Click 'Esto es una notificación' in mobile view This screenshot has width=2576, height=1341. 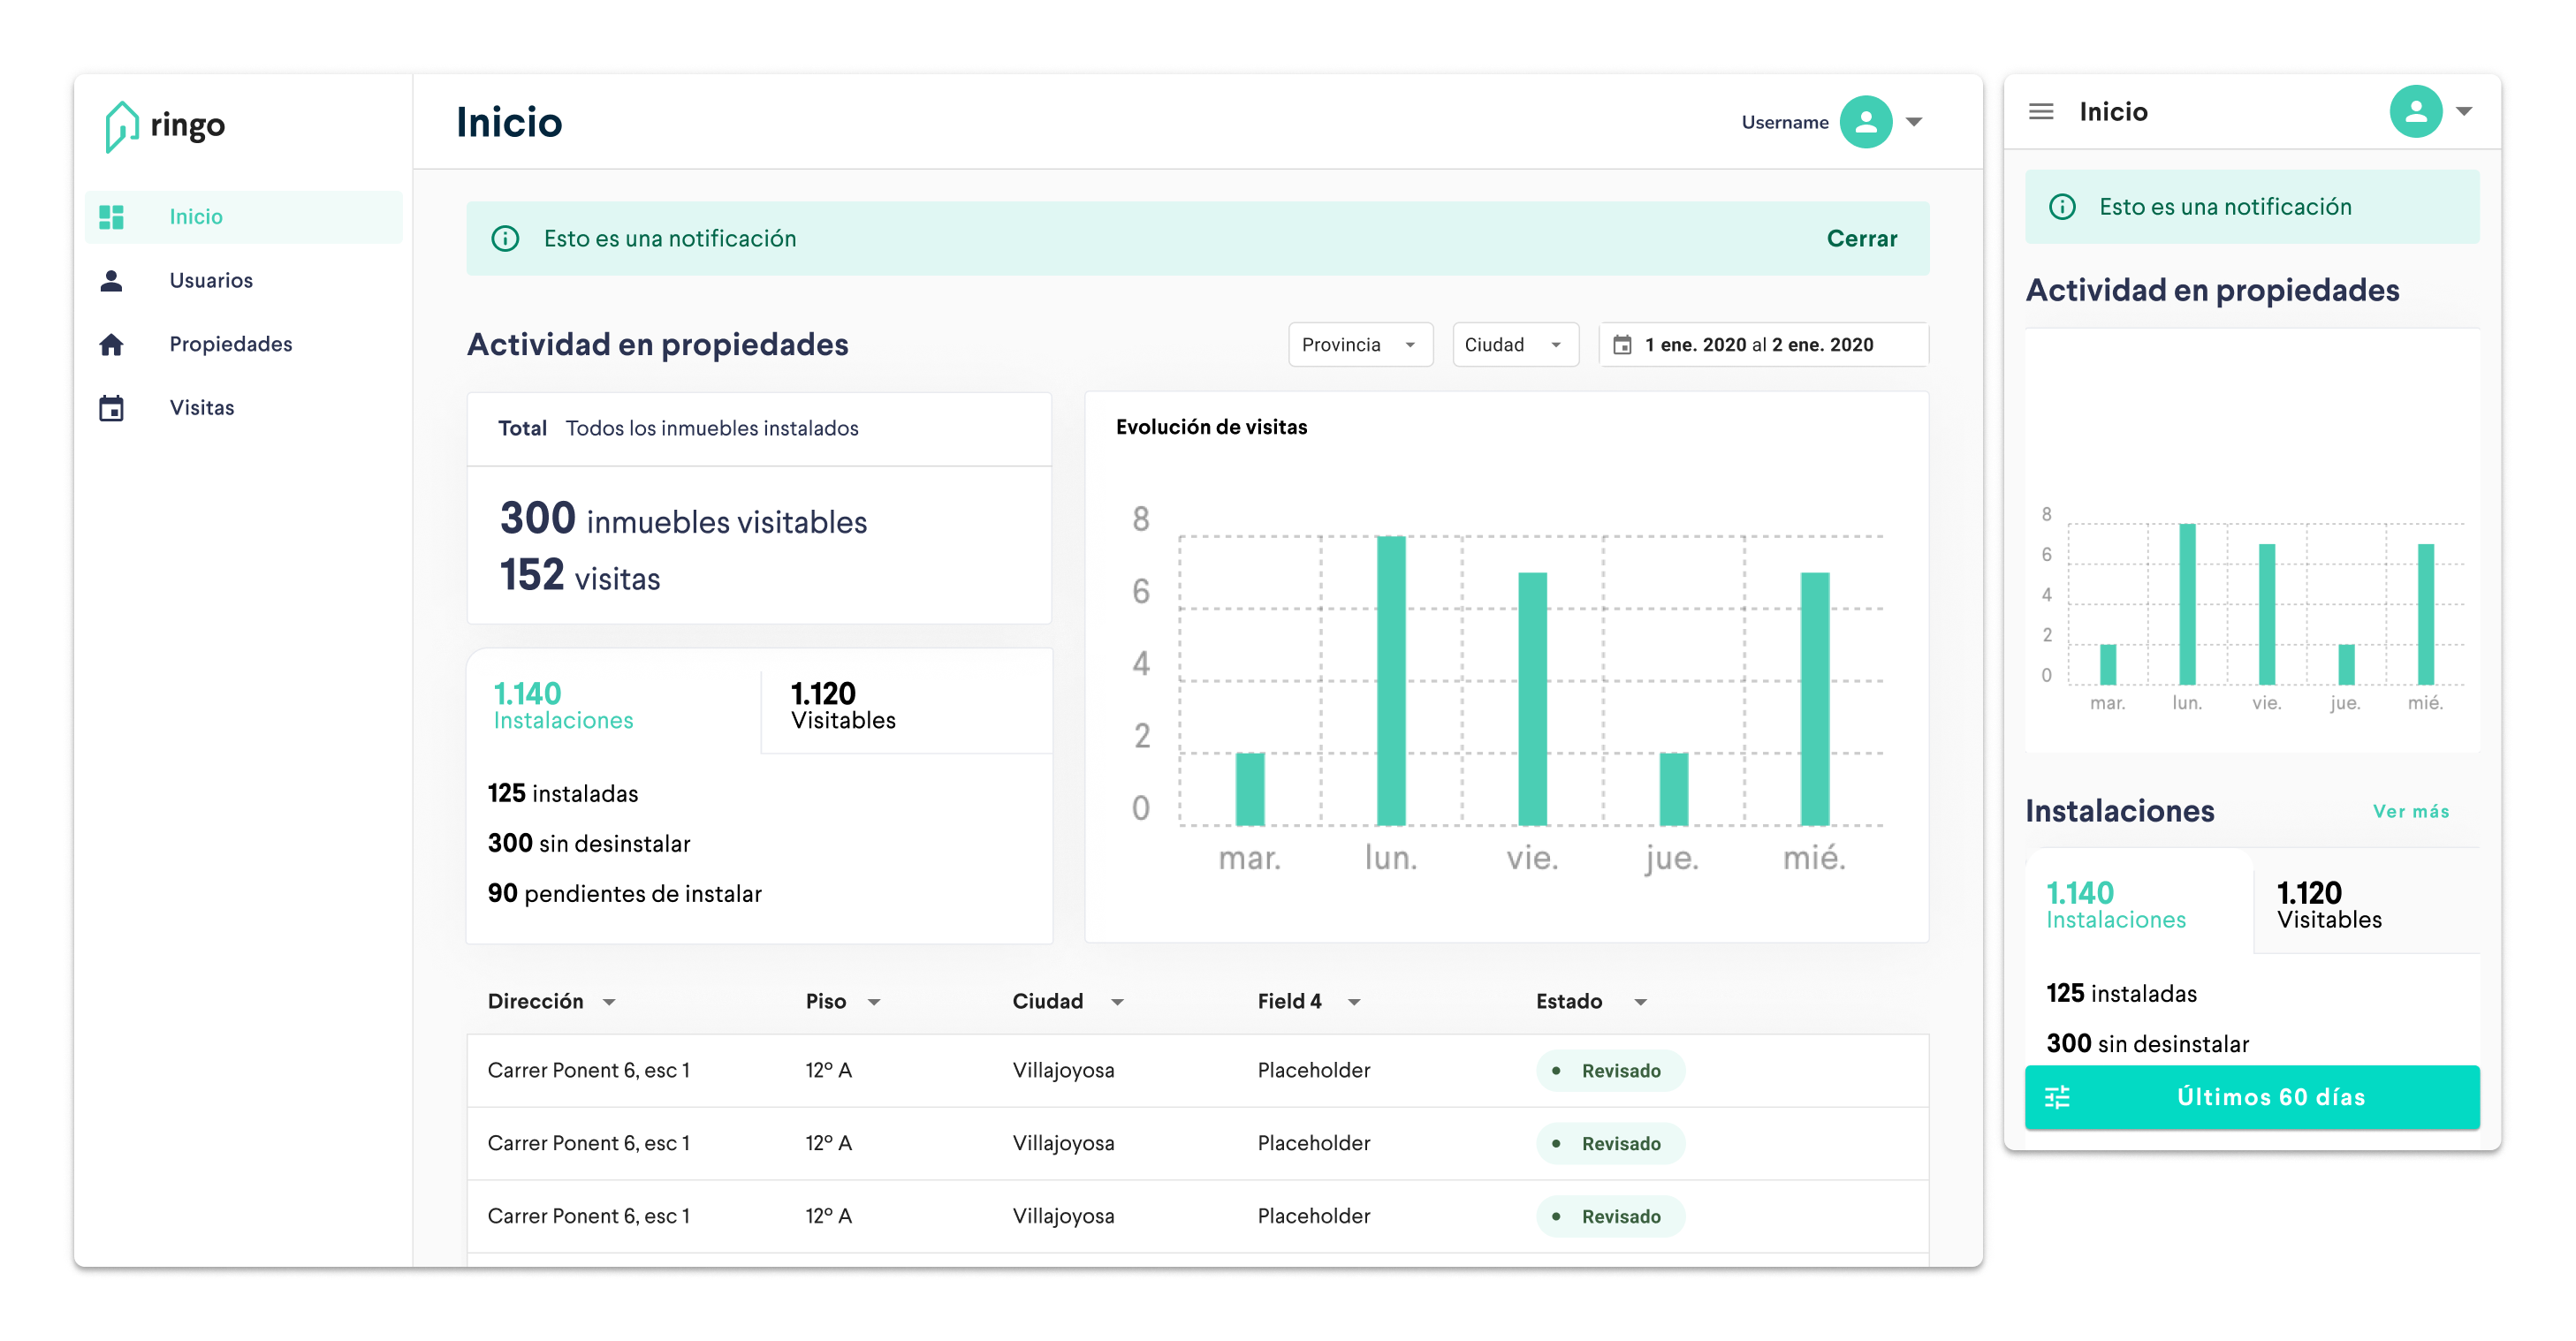click(2225, 207)
